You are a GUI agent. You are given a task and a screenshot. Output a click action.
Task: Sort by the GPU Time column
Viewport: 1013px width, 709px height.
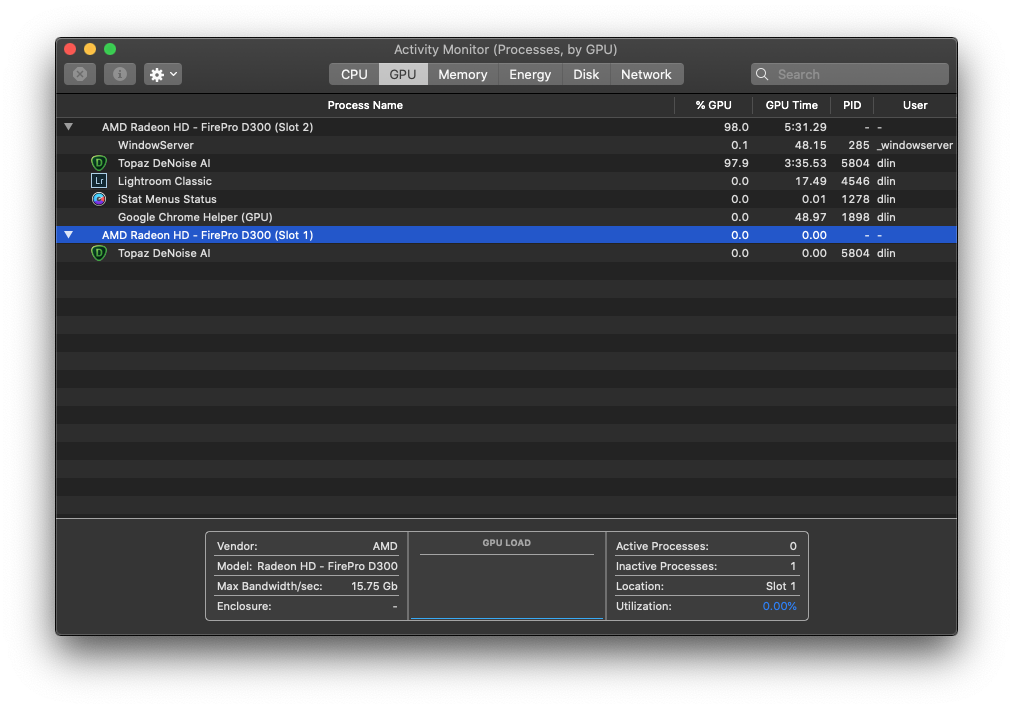click(791, 105)
